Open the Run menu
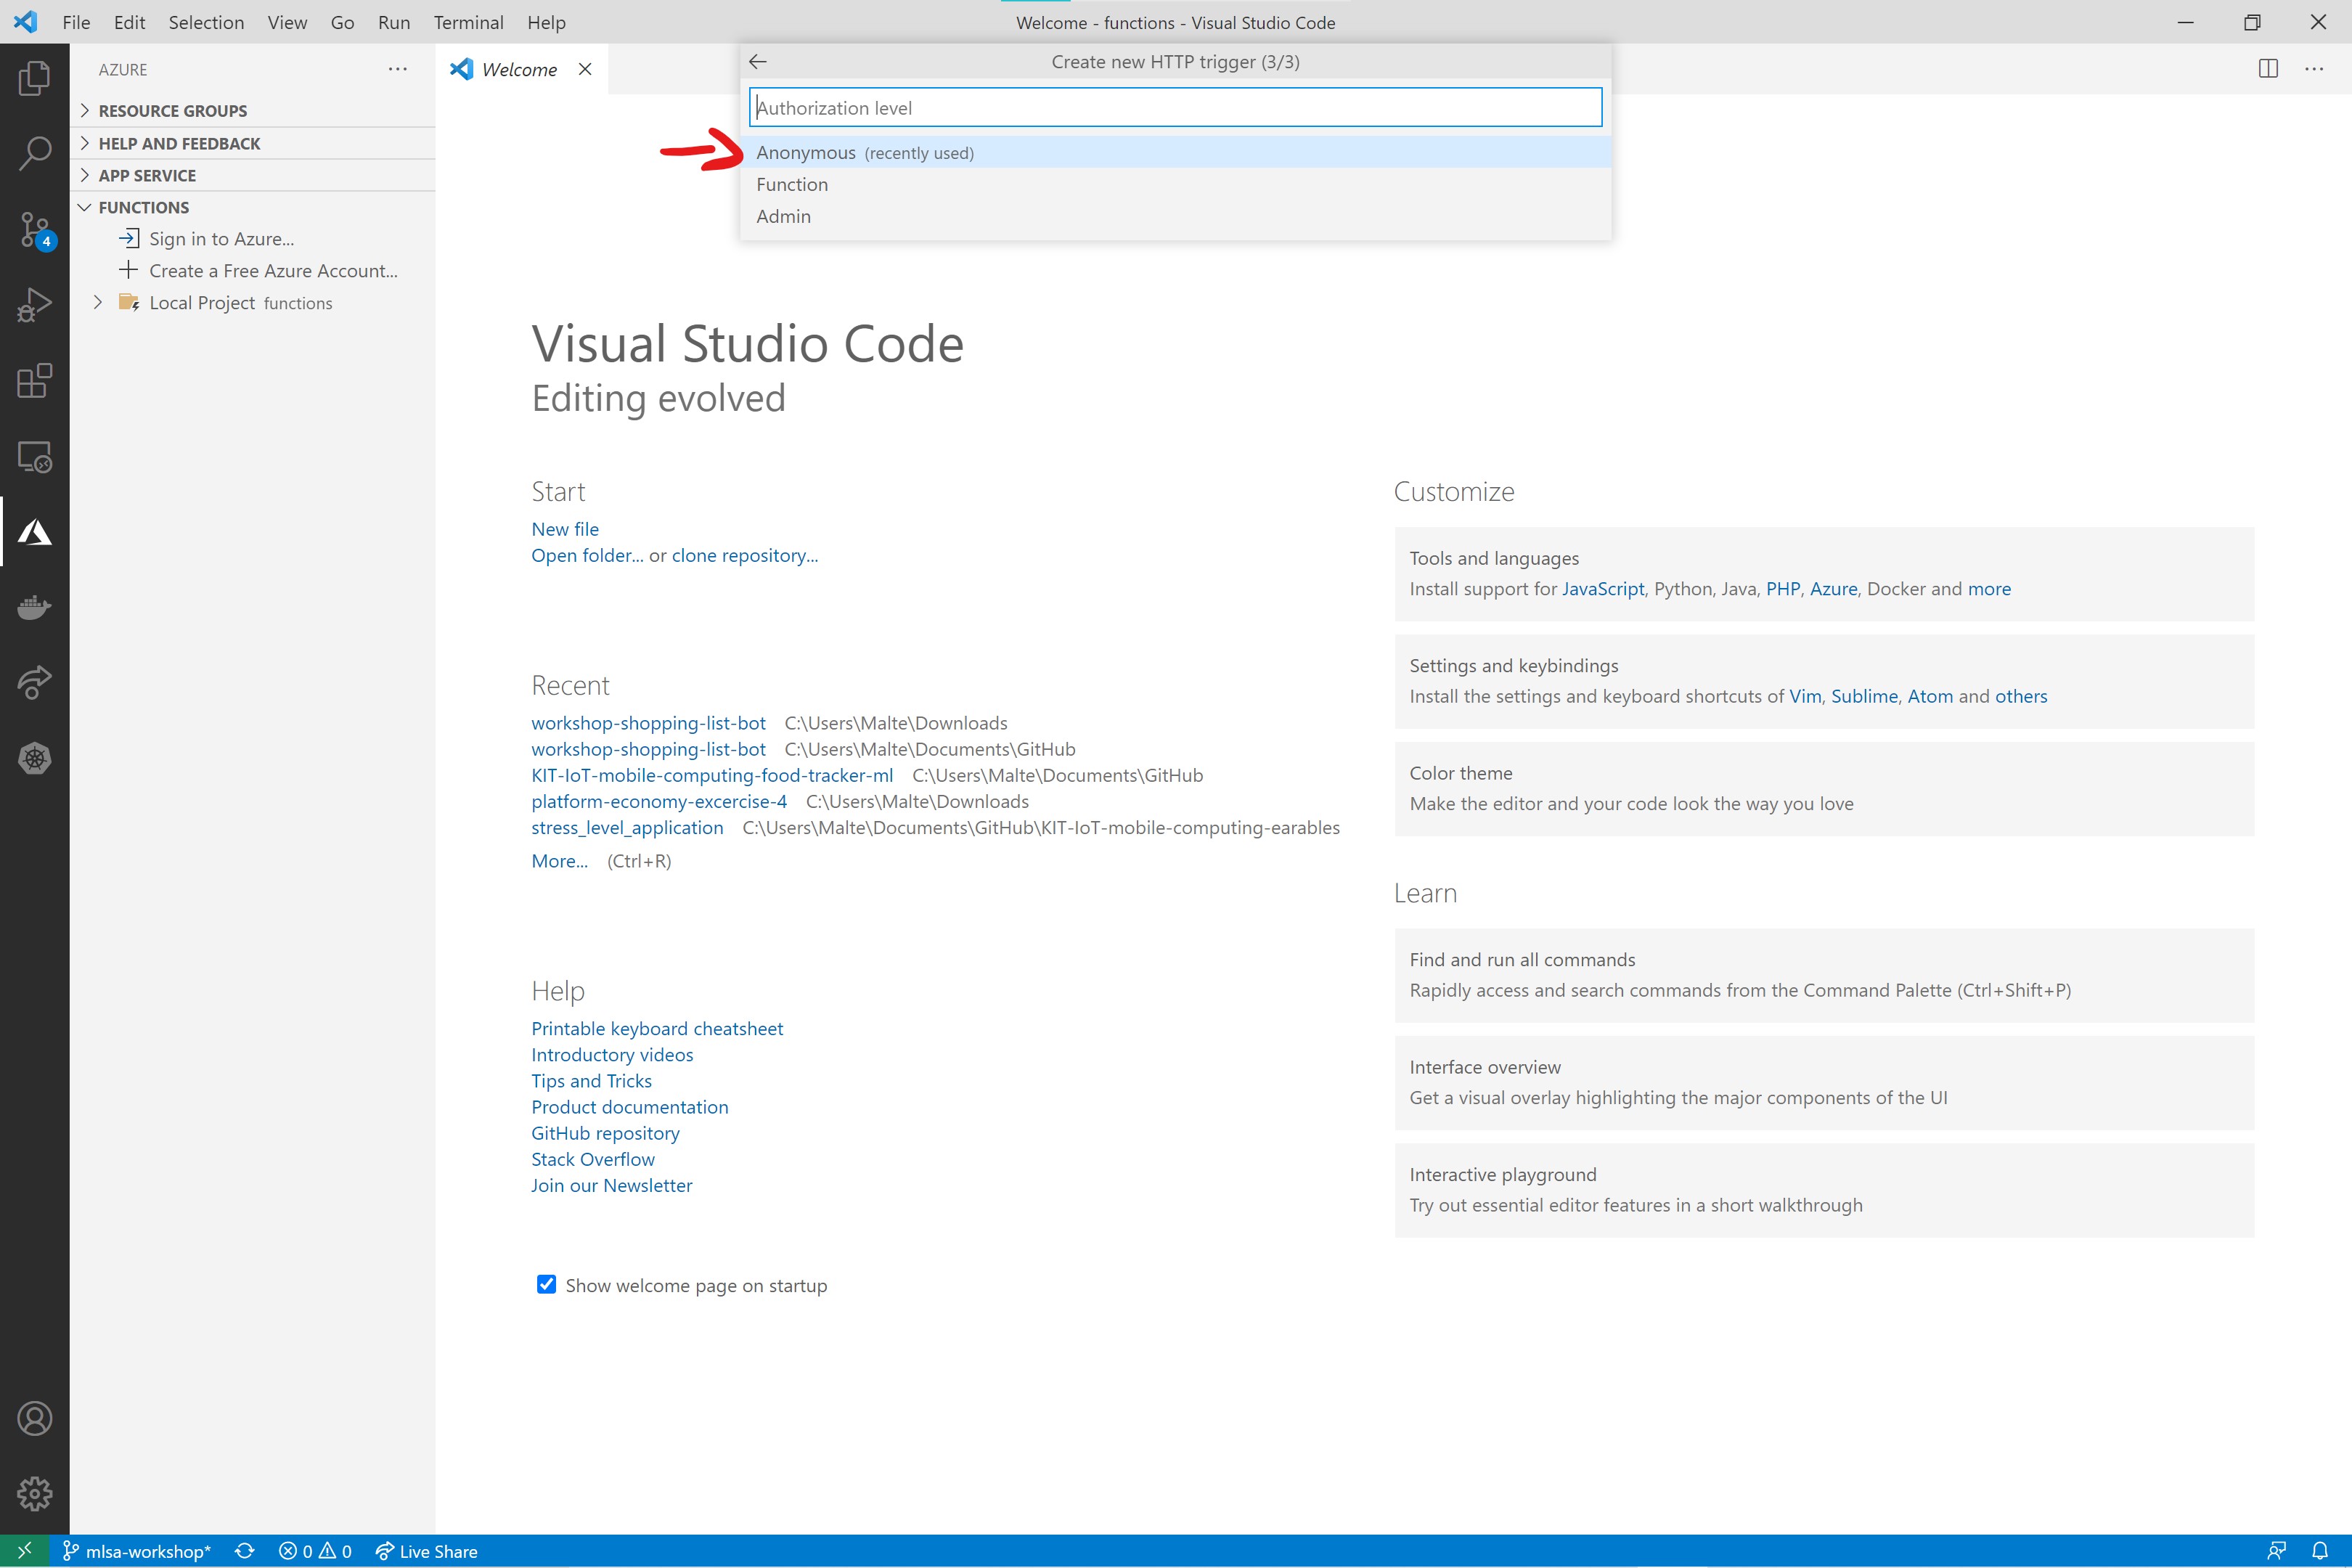Viewport: 2352px width, 1568px height. [394, 22]
